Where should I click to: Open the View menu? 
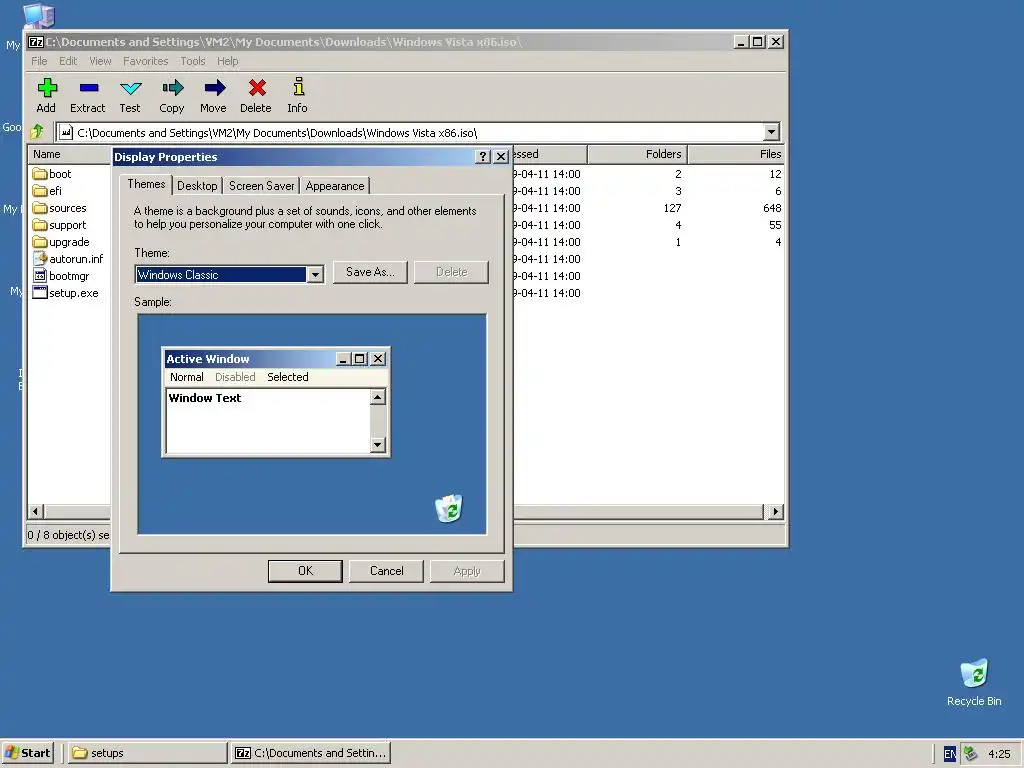(100, 61)
